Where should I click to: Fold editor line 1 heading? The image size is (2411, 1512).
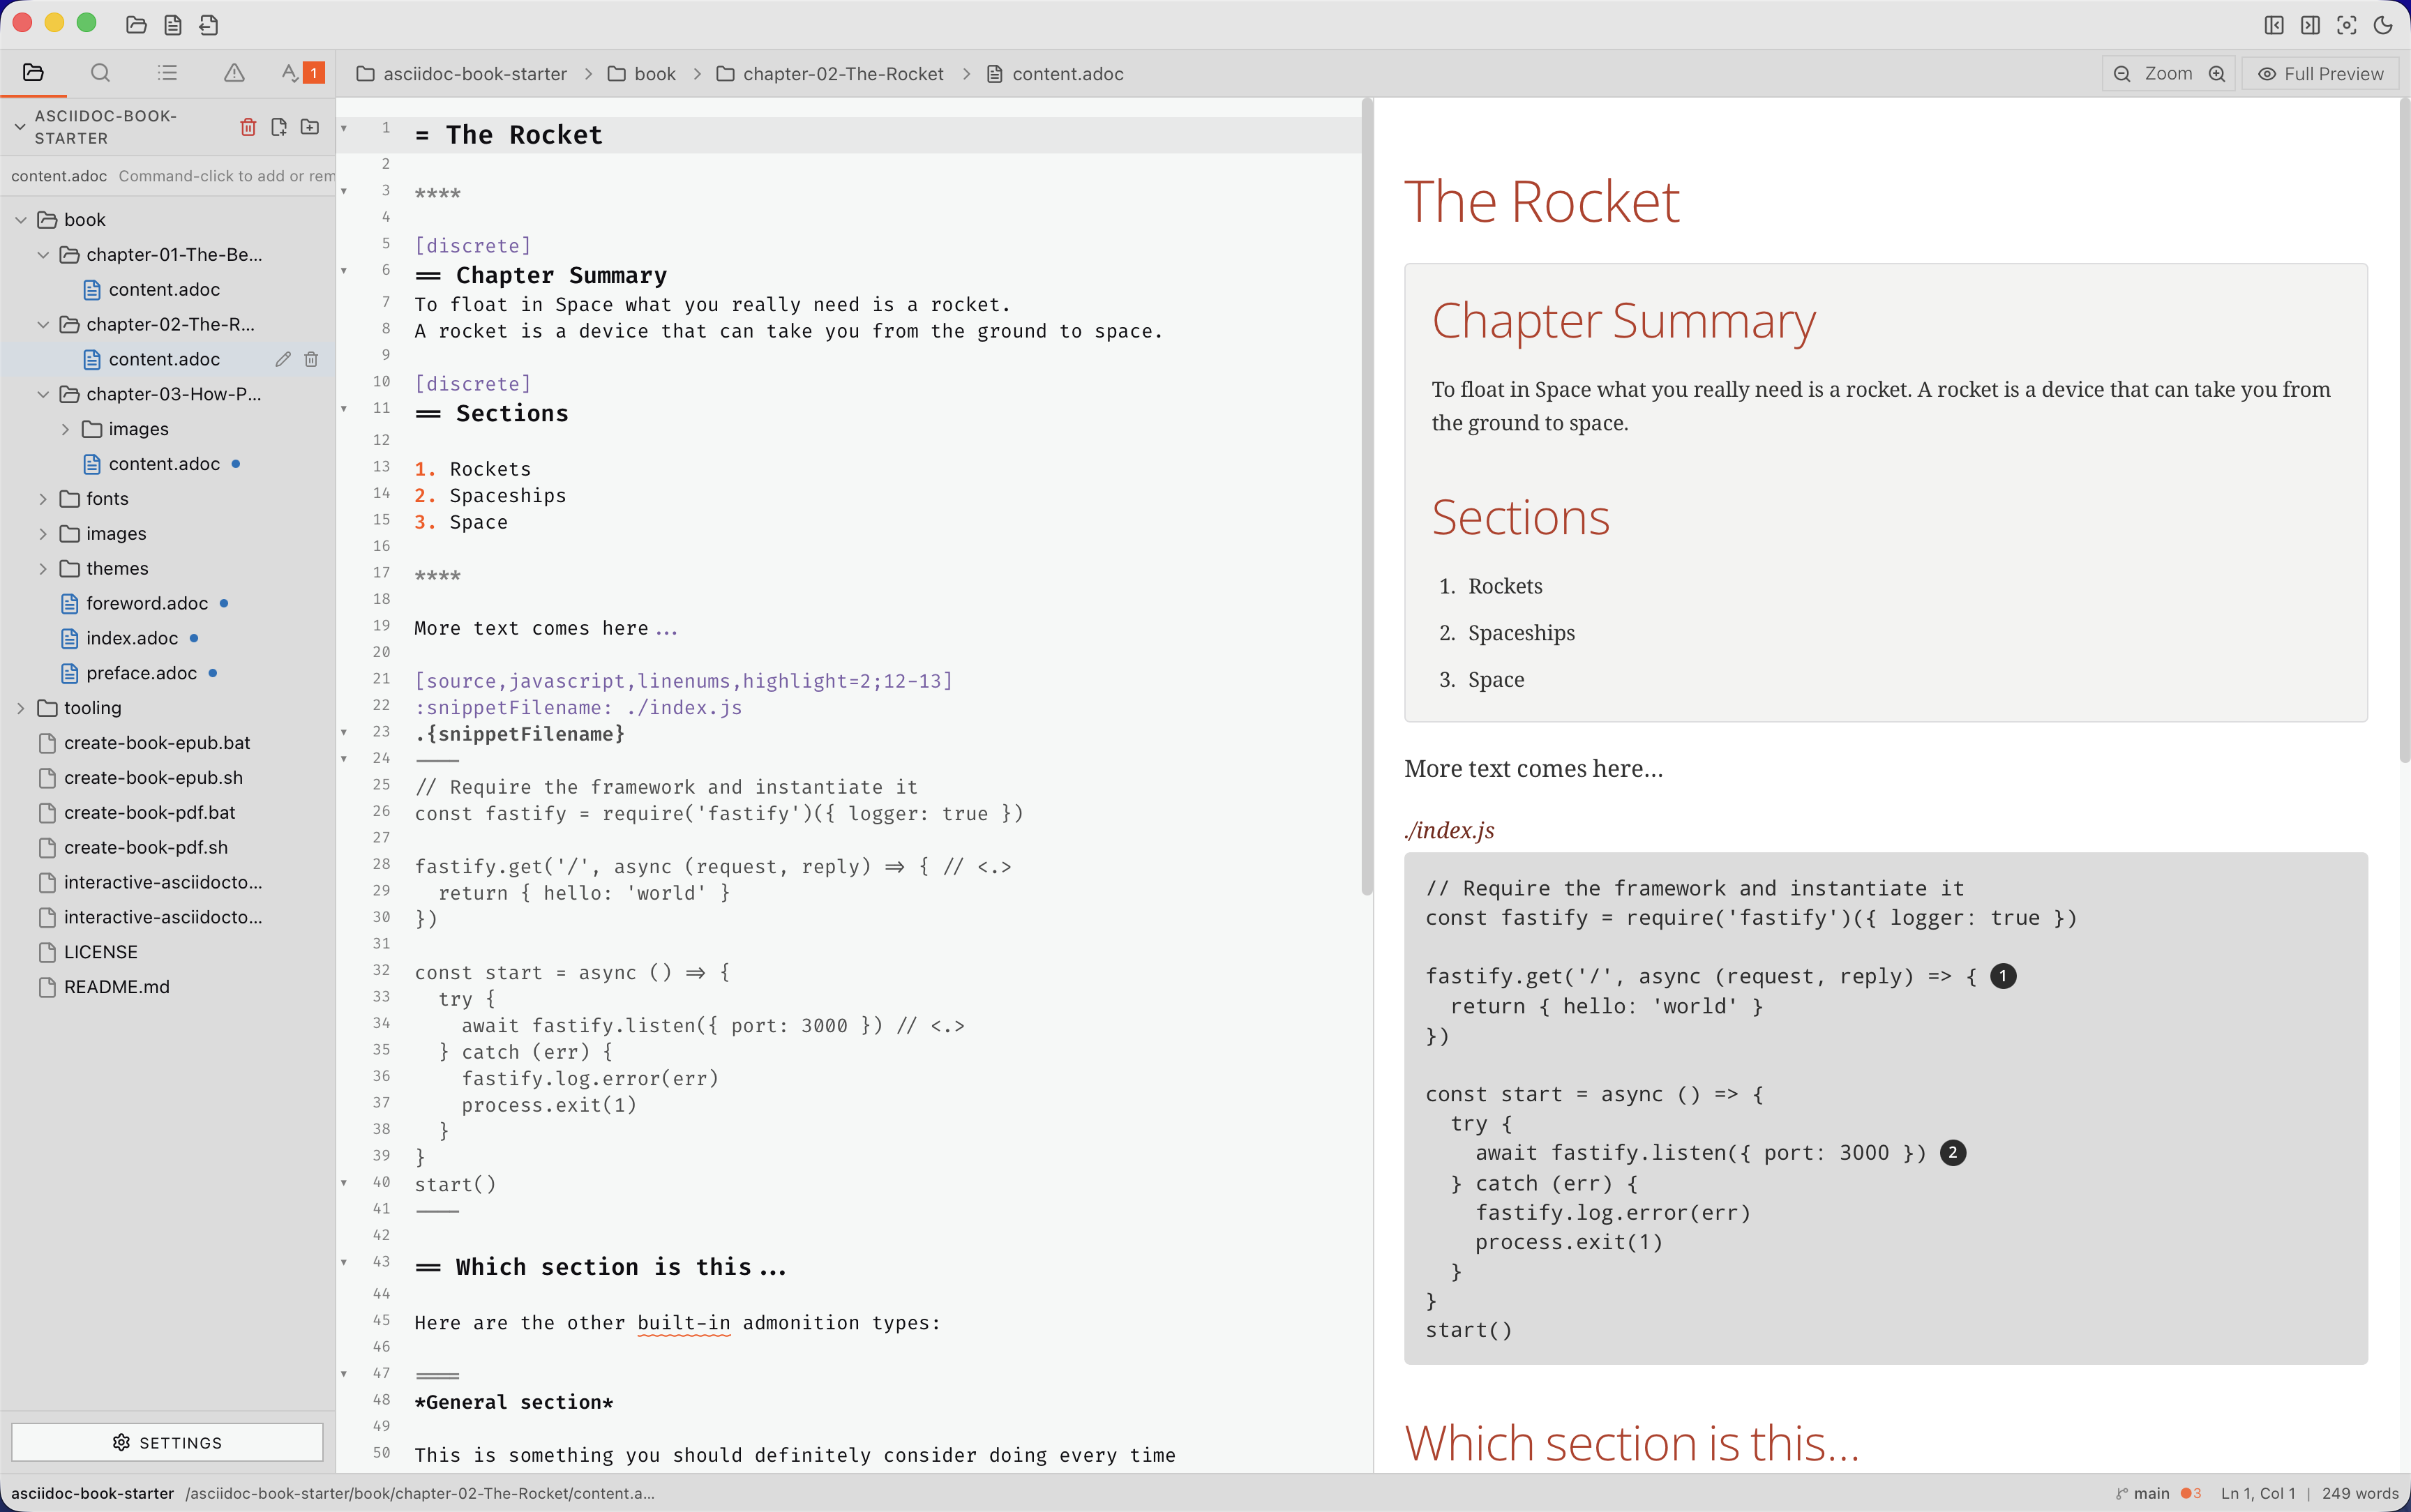(344, 128)
